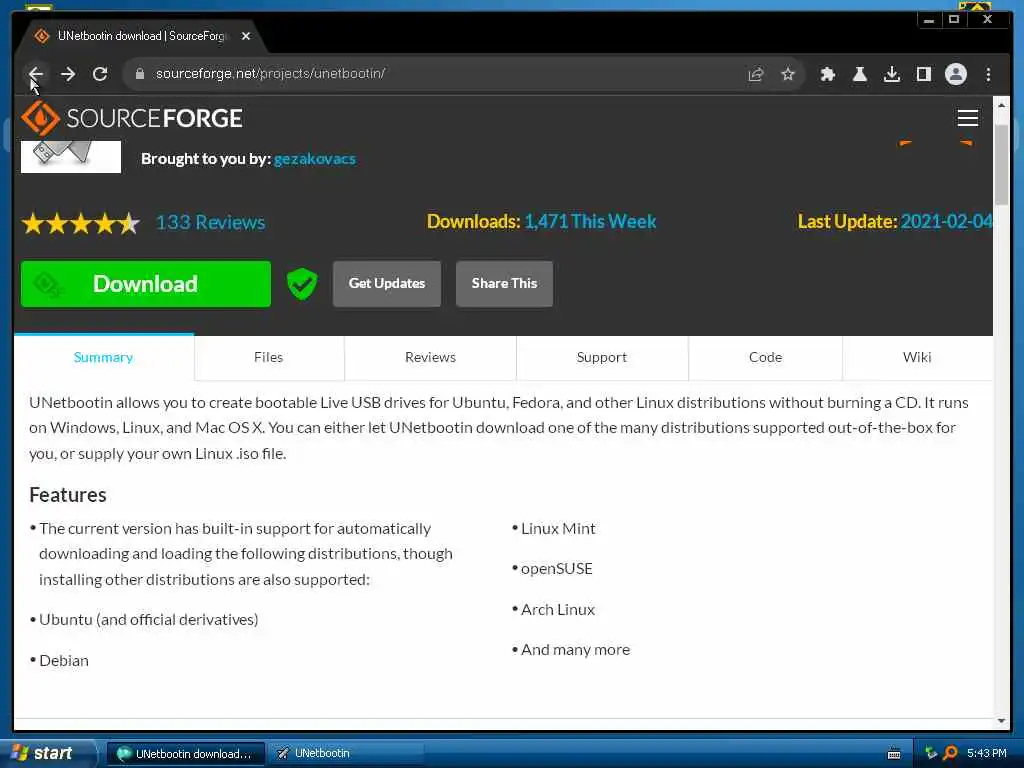Viewport: 1024px width, 768px height.
Task: Click the orange magnifier tray icon
Action: click(x=950, y=754)
